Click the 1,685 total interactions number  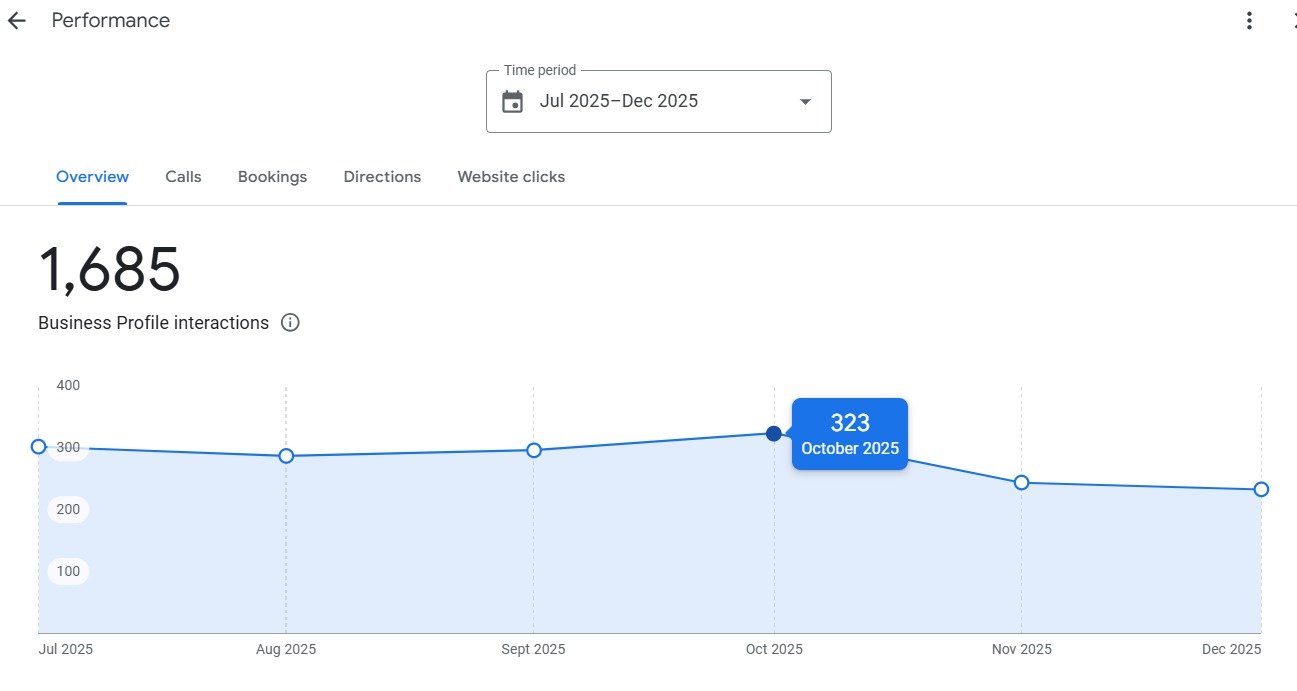pos(109,270)
